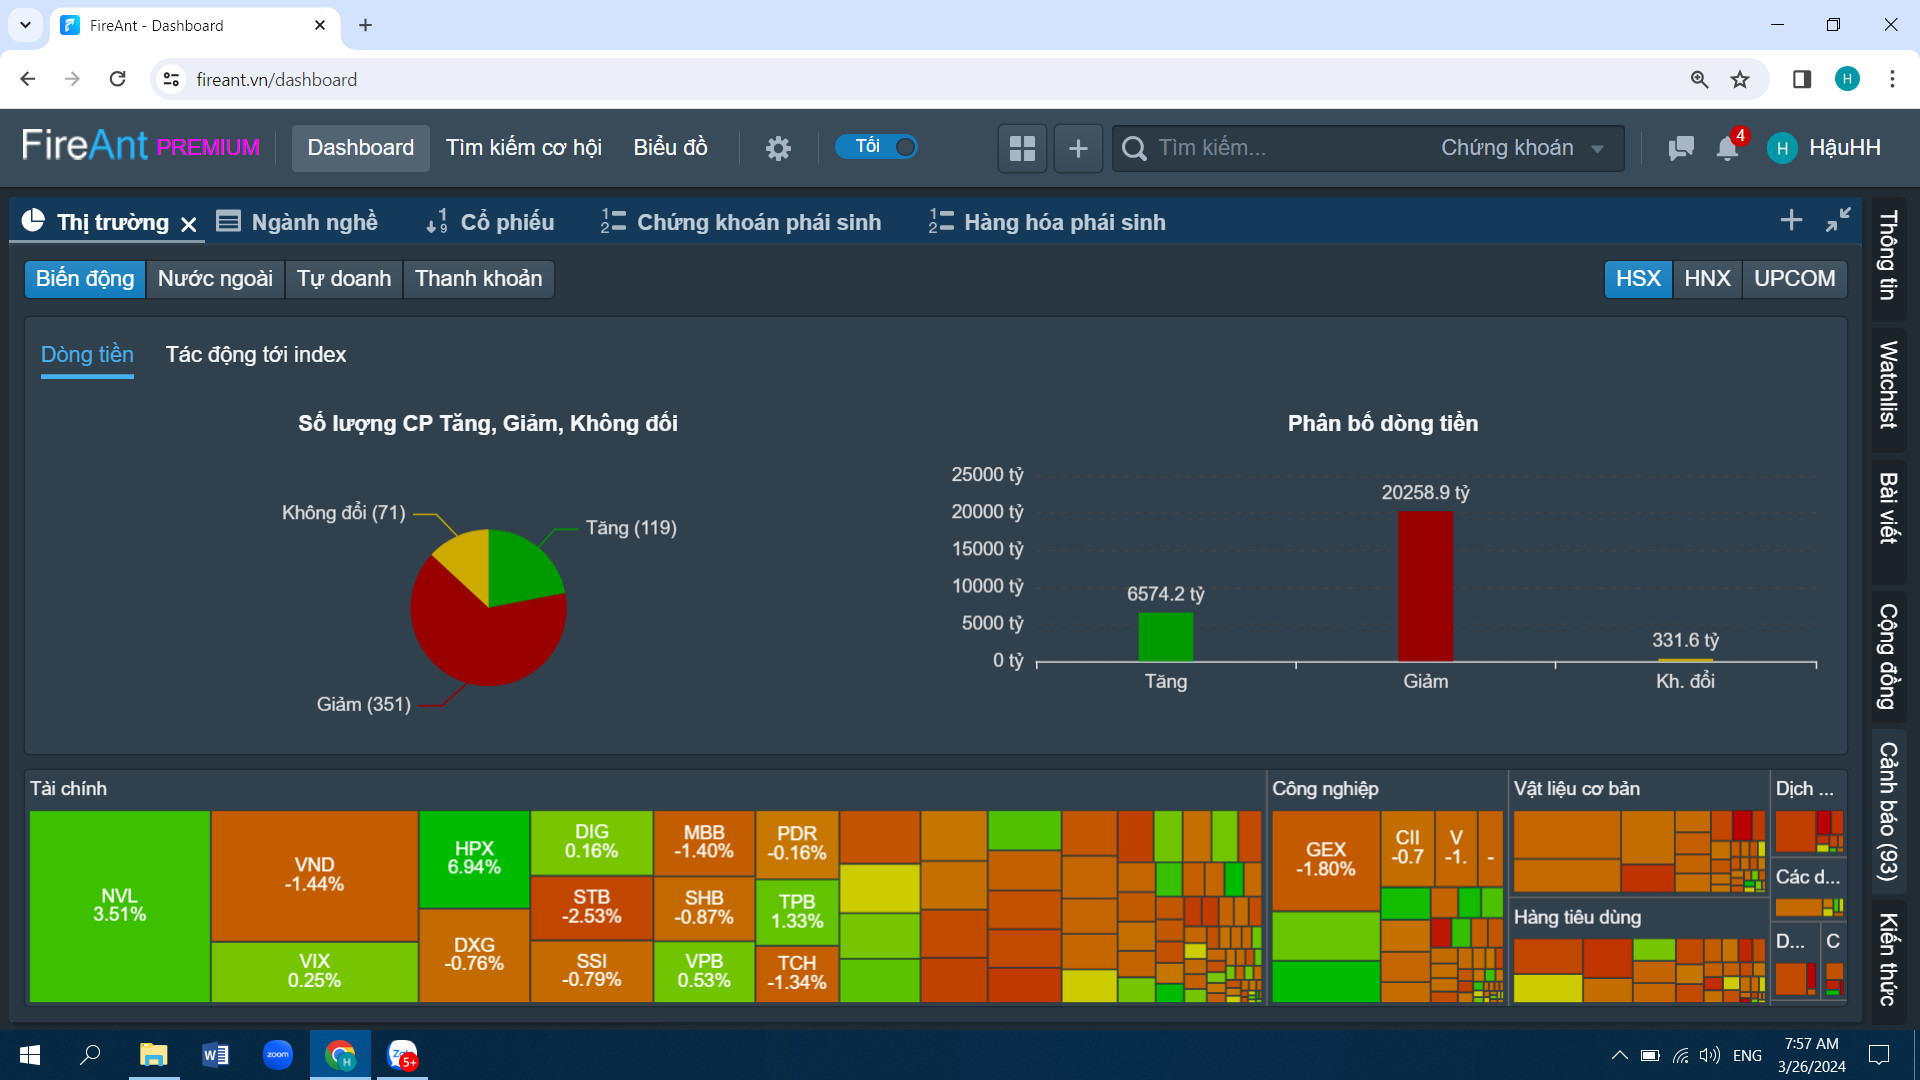Select the UPCOM exchange button
1920x1080 pixels.
coord(1794,278)
